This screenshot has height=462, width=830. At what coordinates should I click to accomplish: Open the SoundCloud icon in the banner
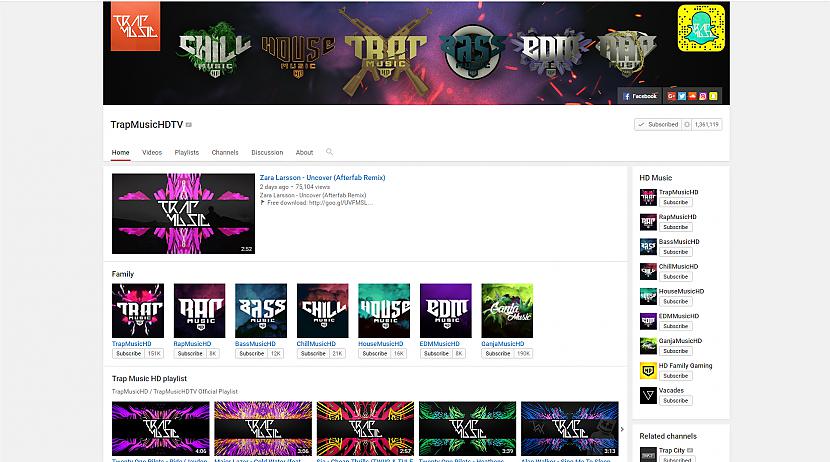click(692, 96)
